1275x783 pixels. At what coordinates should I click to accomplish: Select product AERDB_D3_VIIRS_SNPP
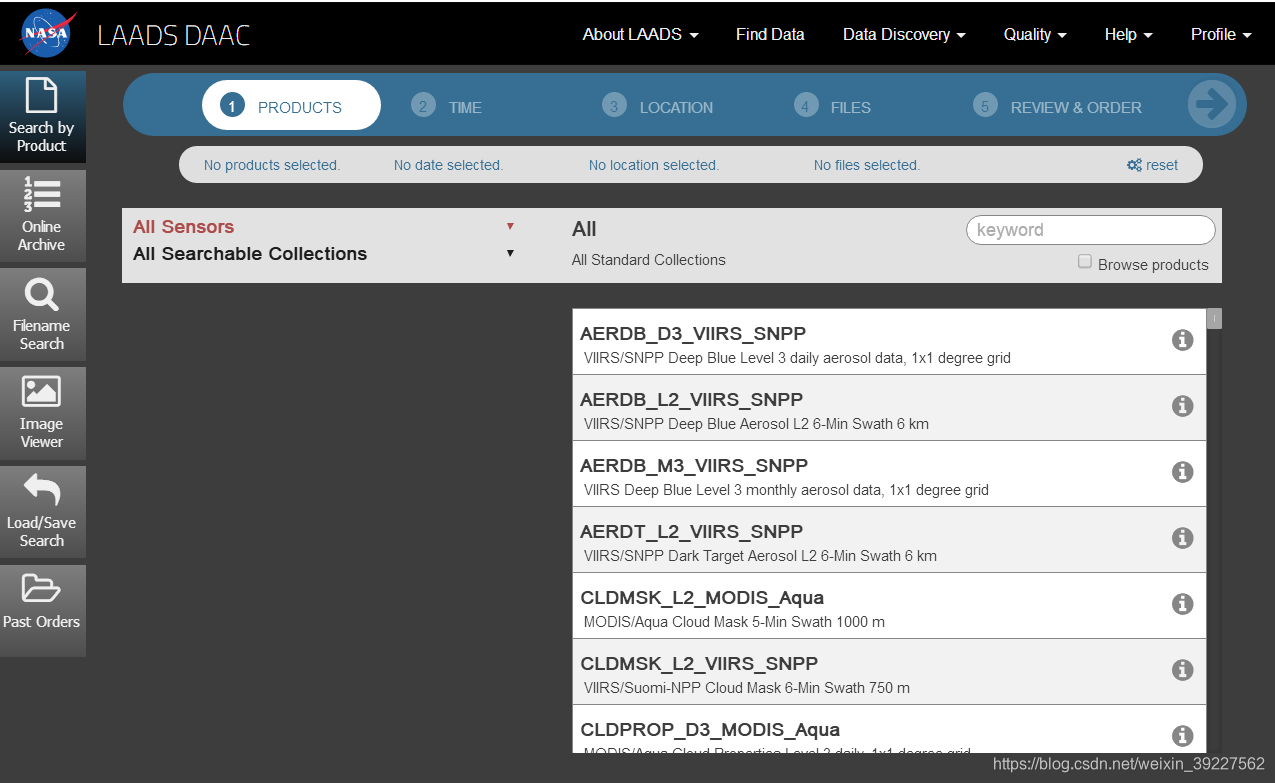pos(889,342)
